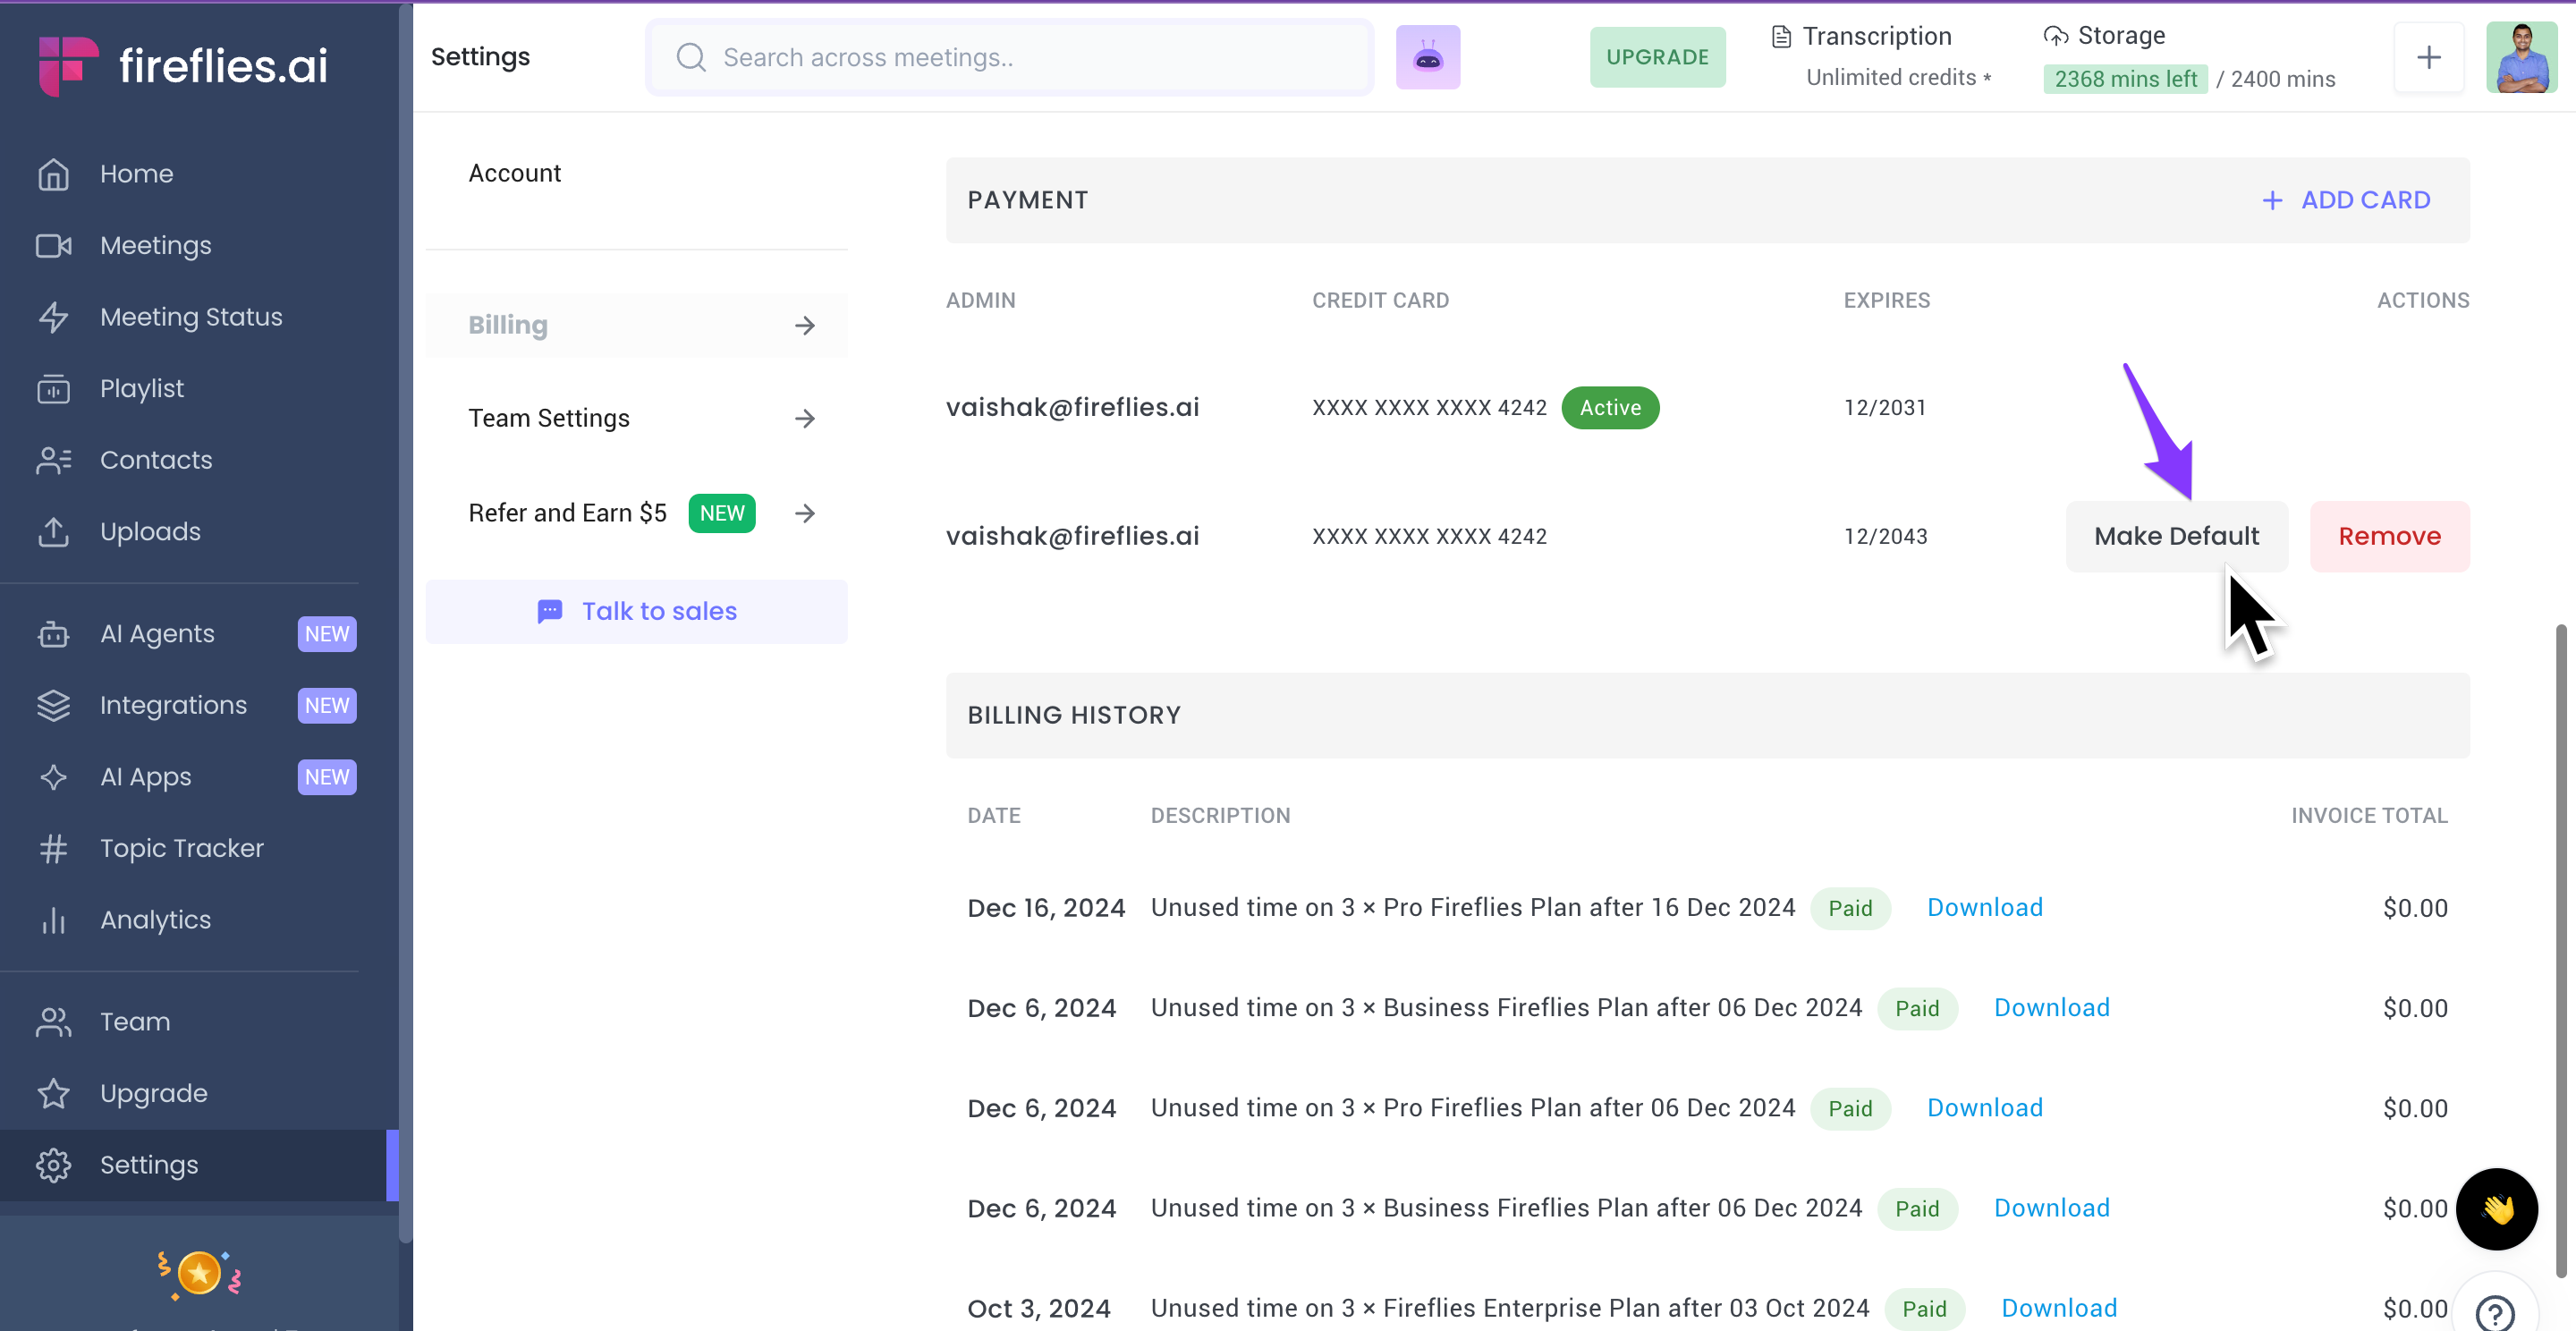Remove the second credit card
This screenshot has width=2576, height=1331.
(x=2389, y=537)
